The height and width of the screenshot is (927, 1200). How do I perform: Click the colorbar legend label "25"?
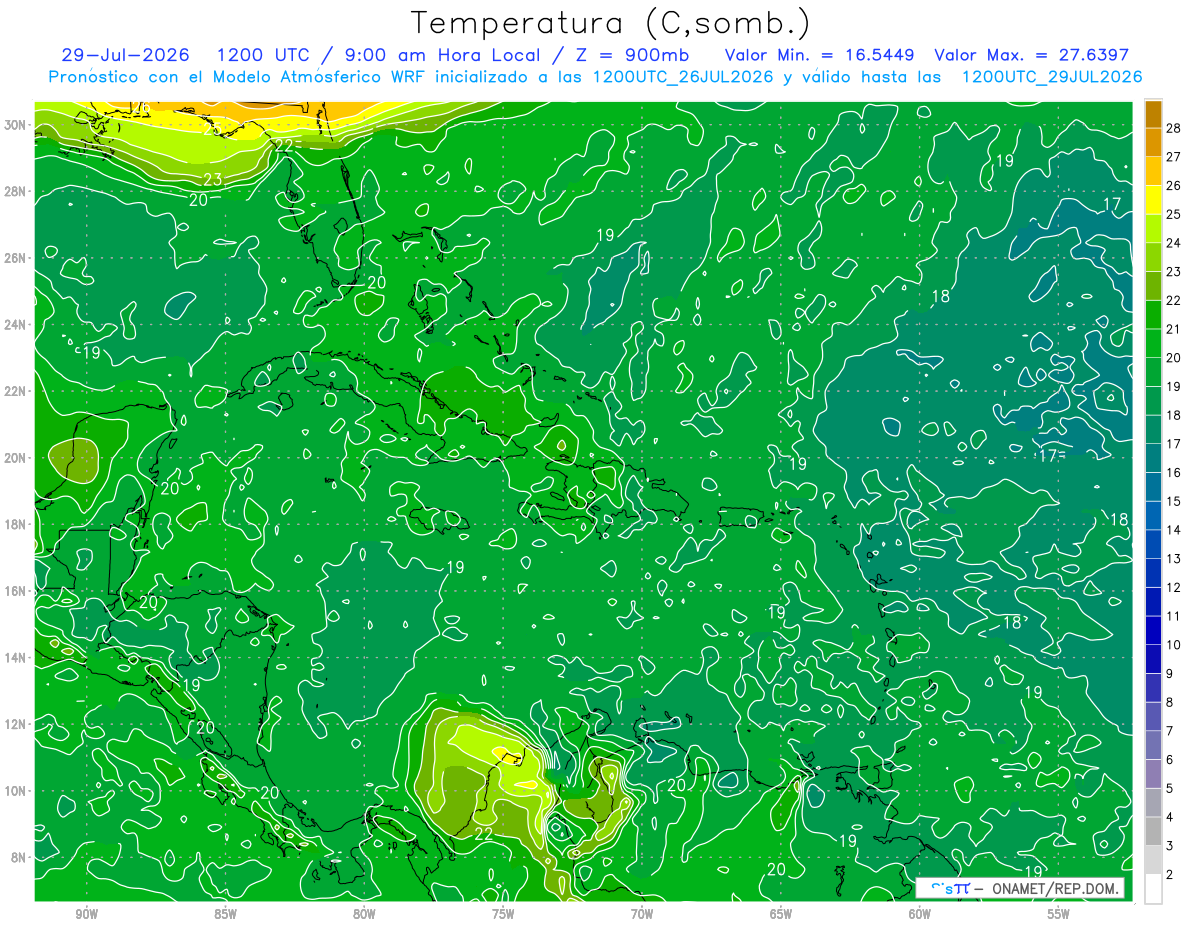(1174, 214)
